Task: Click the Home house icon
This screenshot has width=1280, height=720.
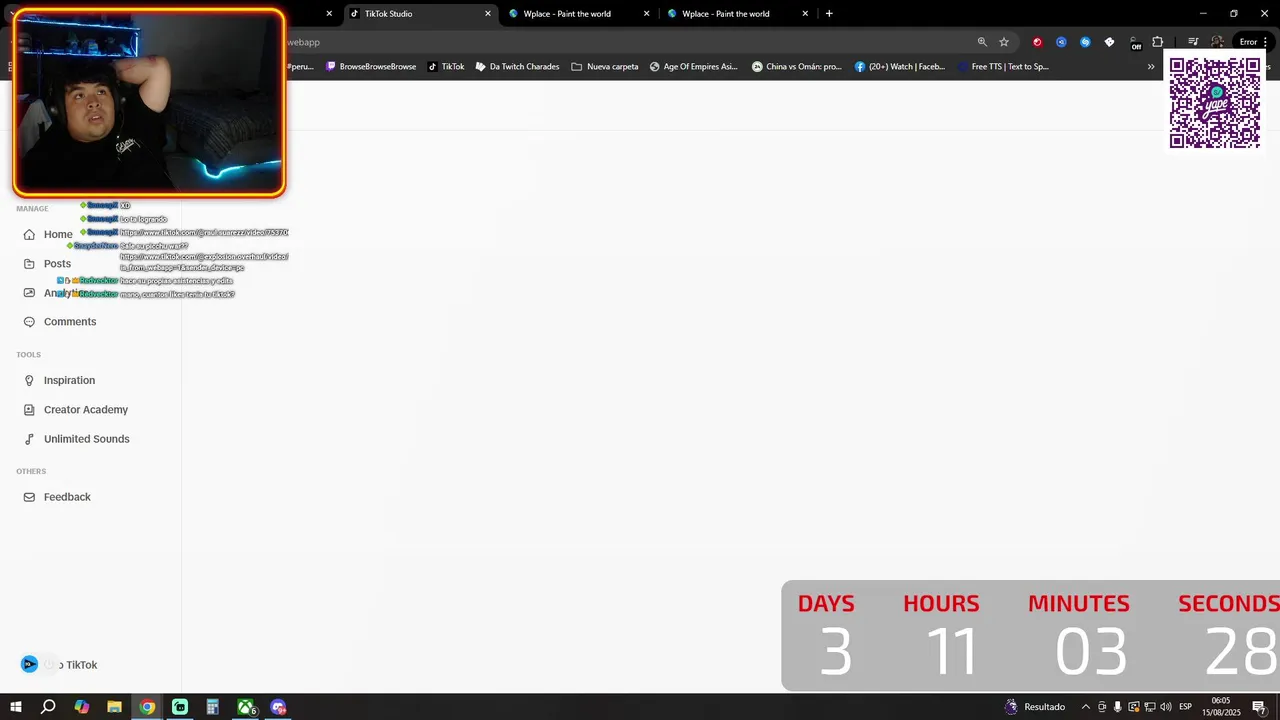Action: pos(29,235)
